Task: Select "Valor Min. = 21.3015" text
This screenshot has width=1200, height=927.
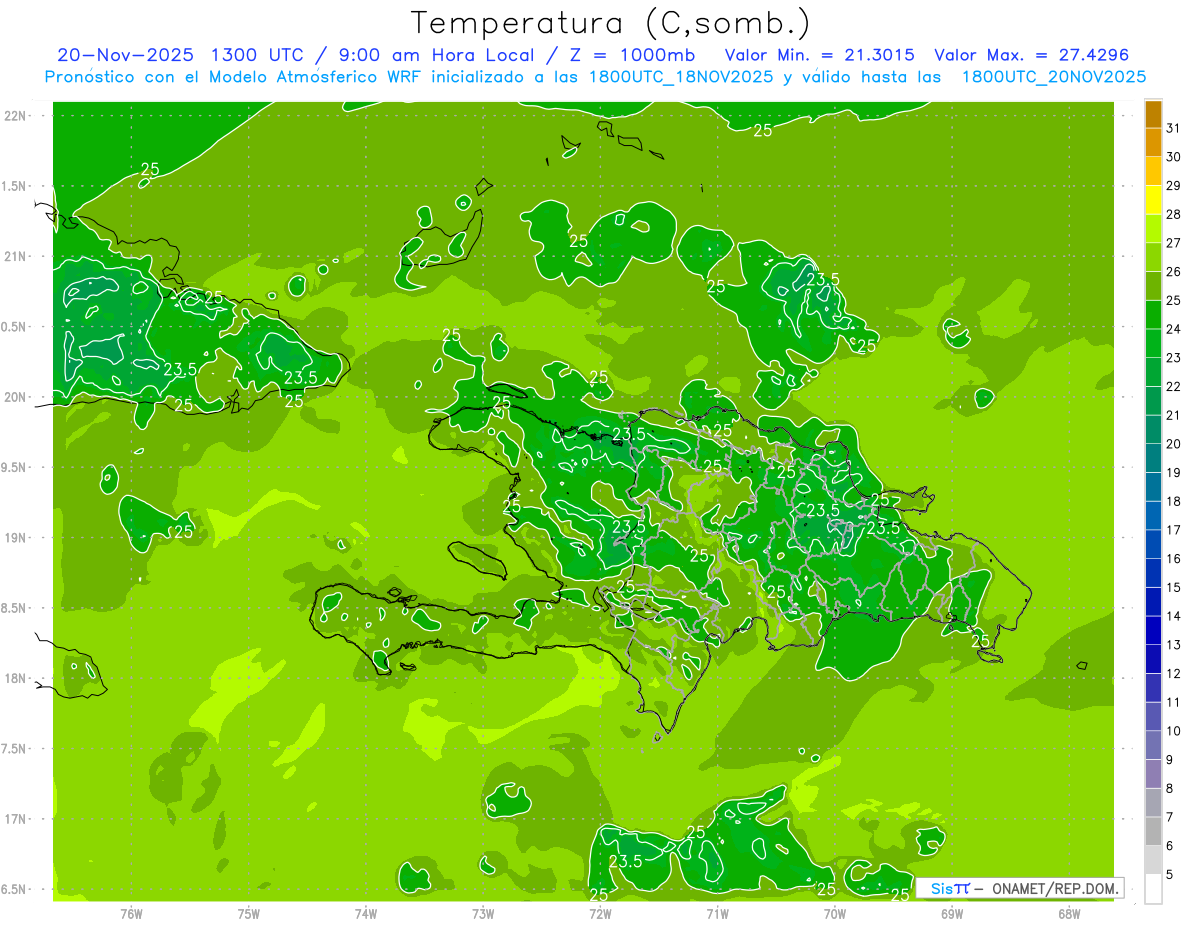Action: click(819, 55)
